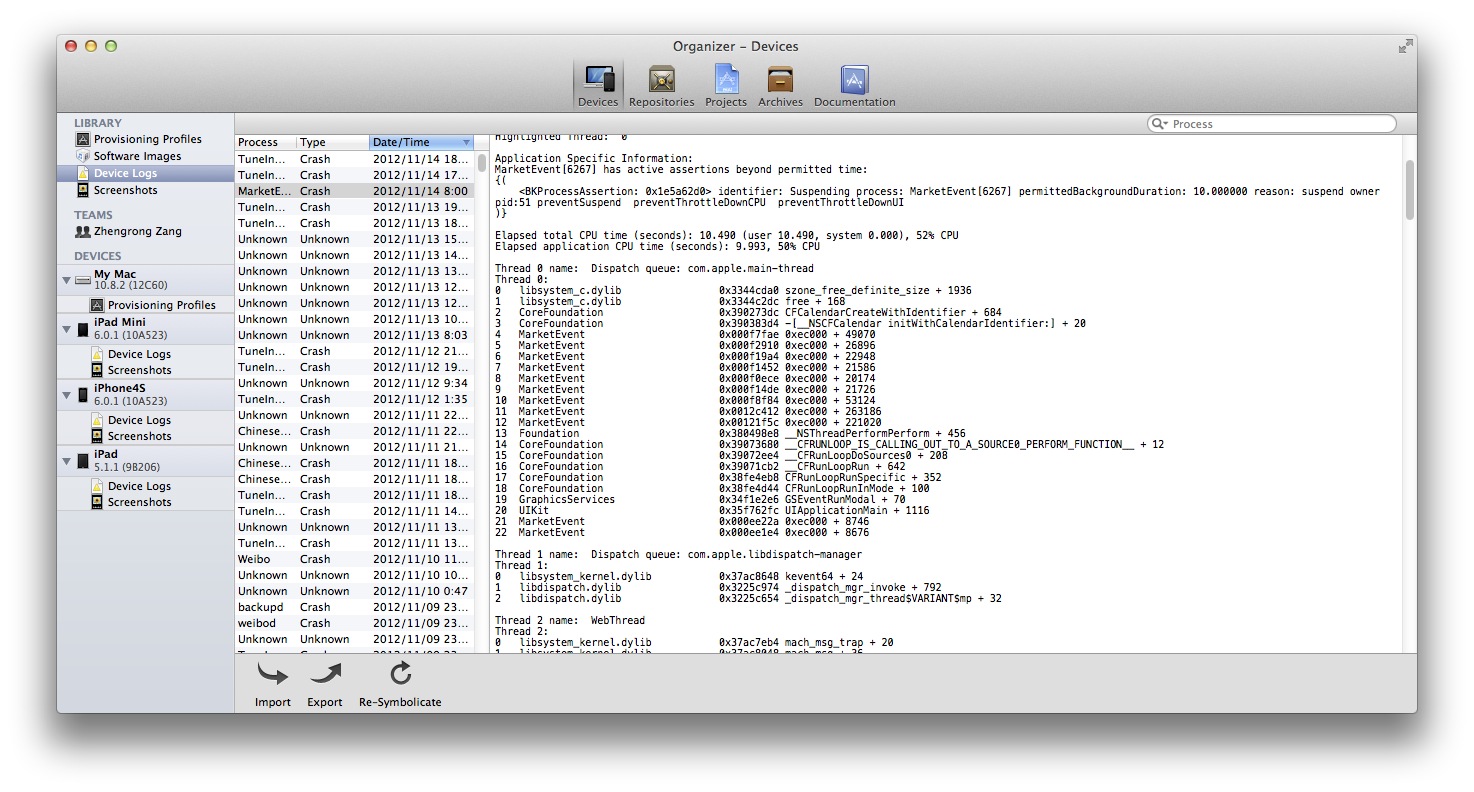Collapse the iPhone4S disclosure triangle
Image resolution: width=1474 pixels, height=792 pixels.
coord(67,395)
